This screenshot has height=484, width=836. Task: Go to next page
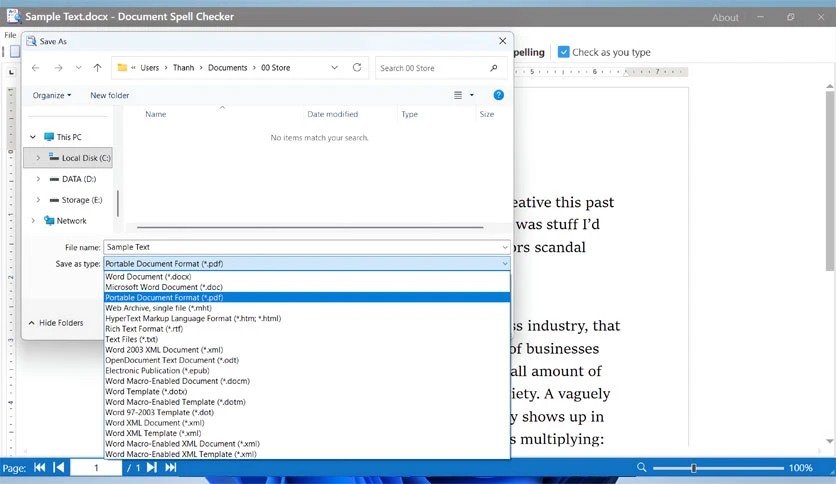tap(151, 467)
